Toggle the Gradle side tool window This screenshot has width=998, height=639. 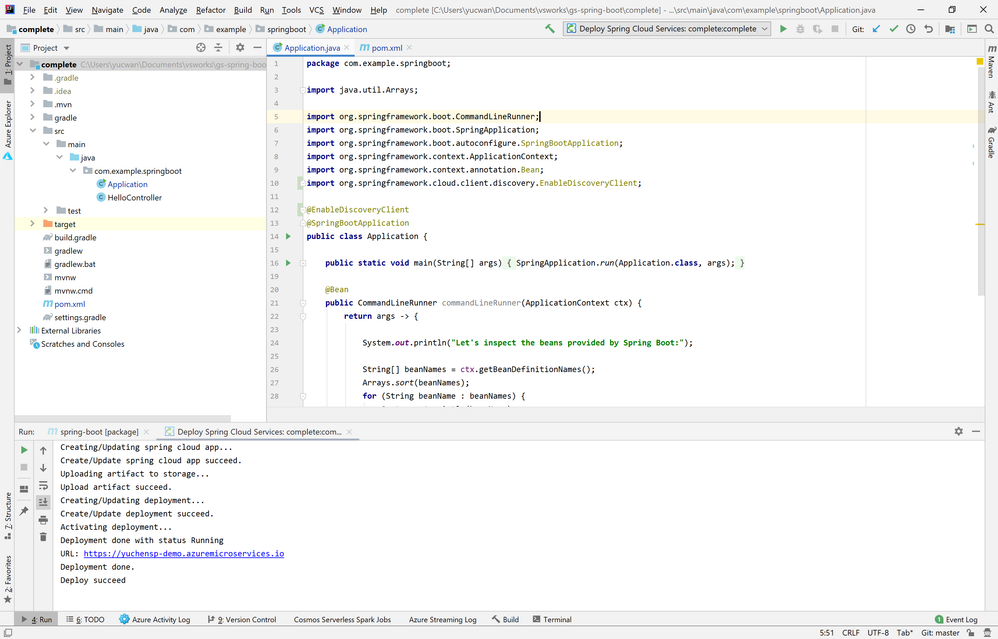pyautogui.click(x=991, y=143)
